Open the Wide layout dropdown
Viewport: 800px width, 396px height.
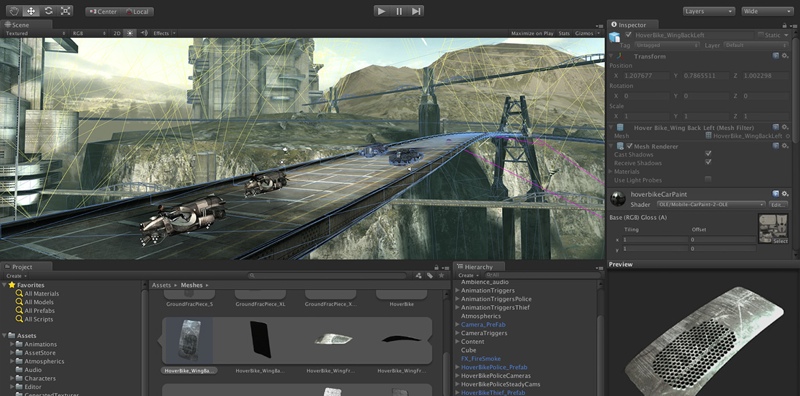coord(767,11)
